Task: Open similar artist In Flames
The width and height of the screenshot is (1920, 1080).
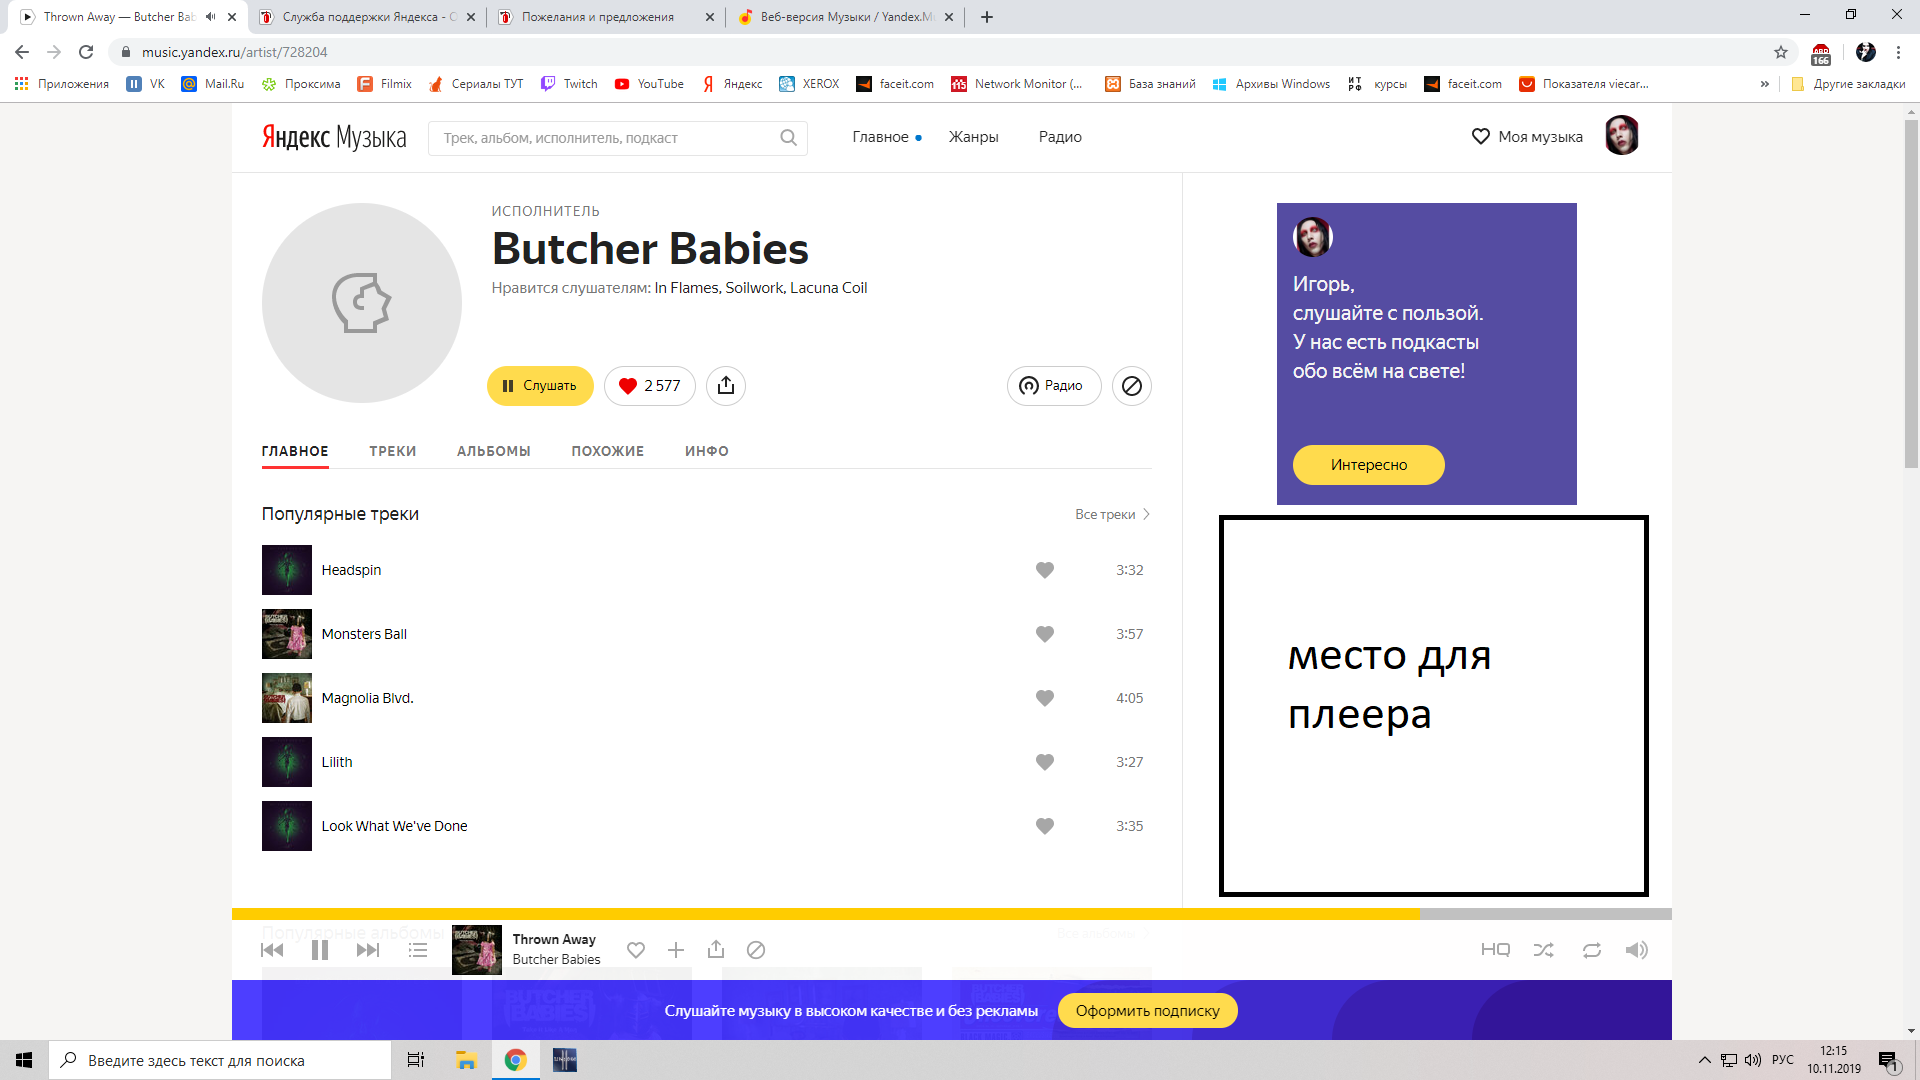Action: point(686,288)
